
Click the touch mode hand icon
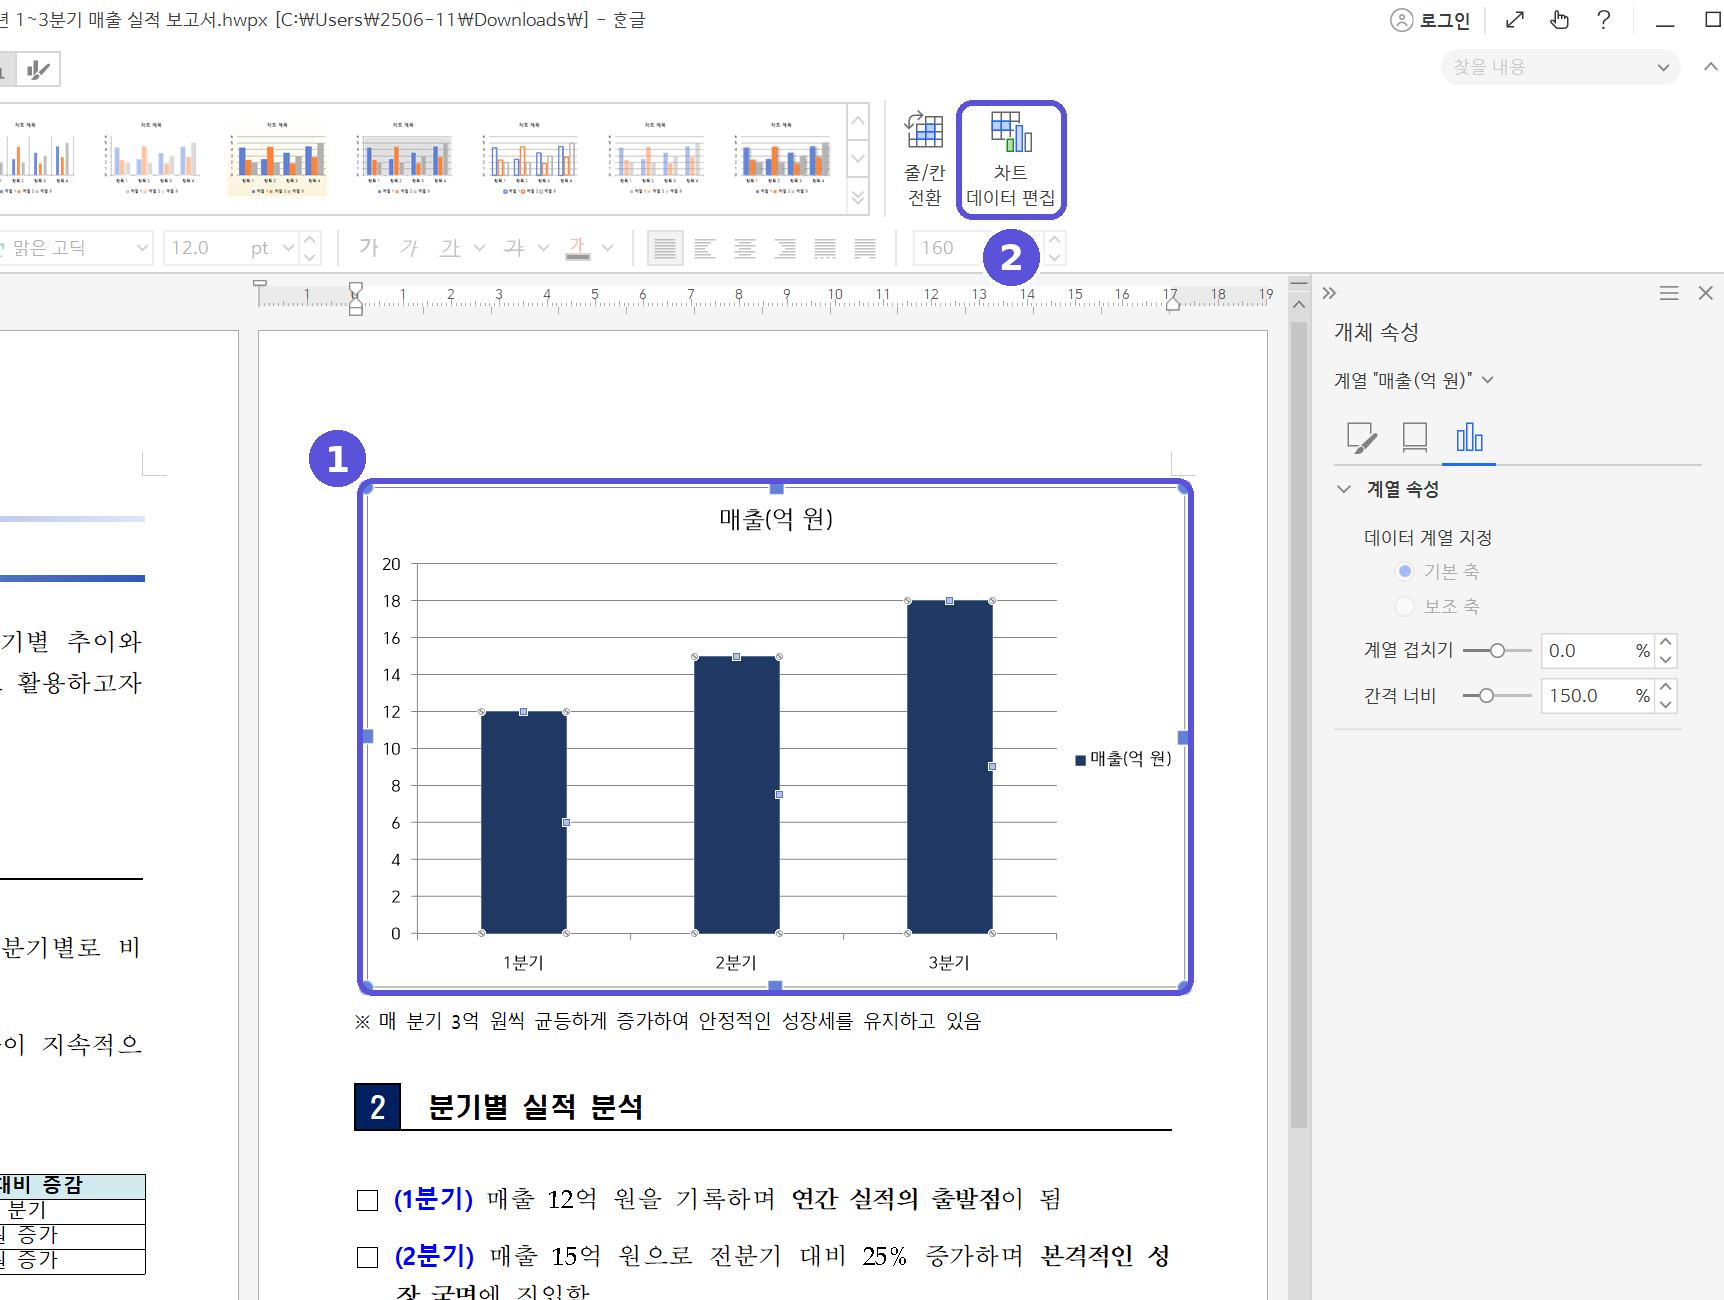[1559, 20]
